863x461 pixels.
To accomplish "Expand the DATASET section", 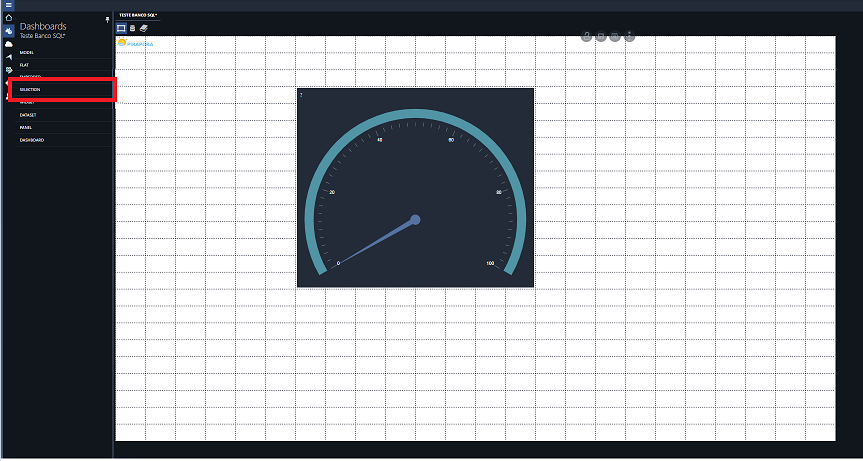I will pos(28,115).
